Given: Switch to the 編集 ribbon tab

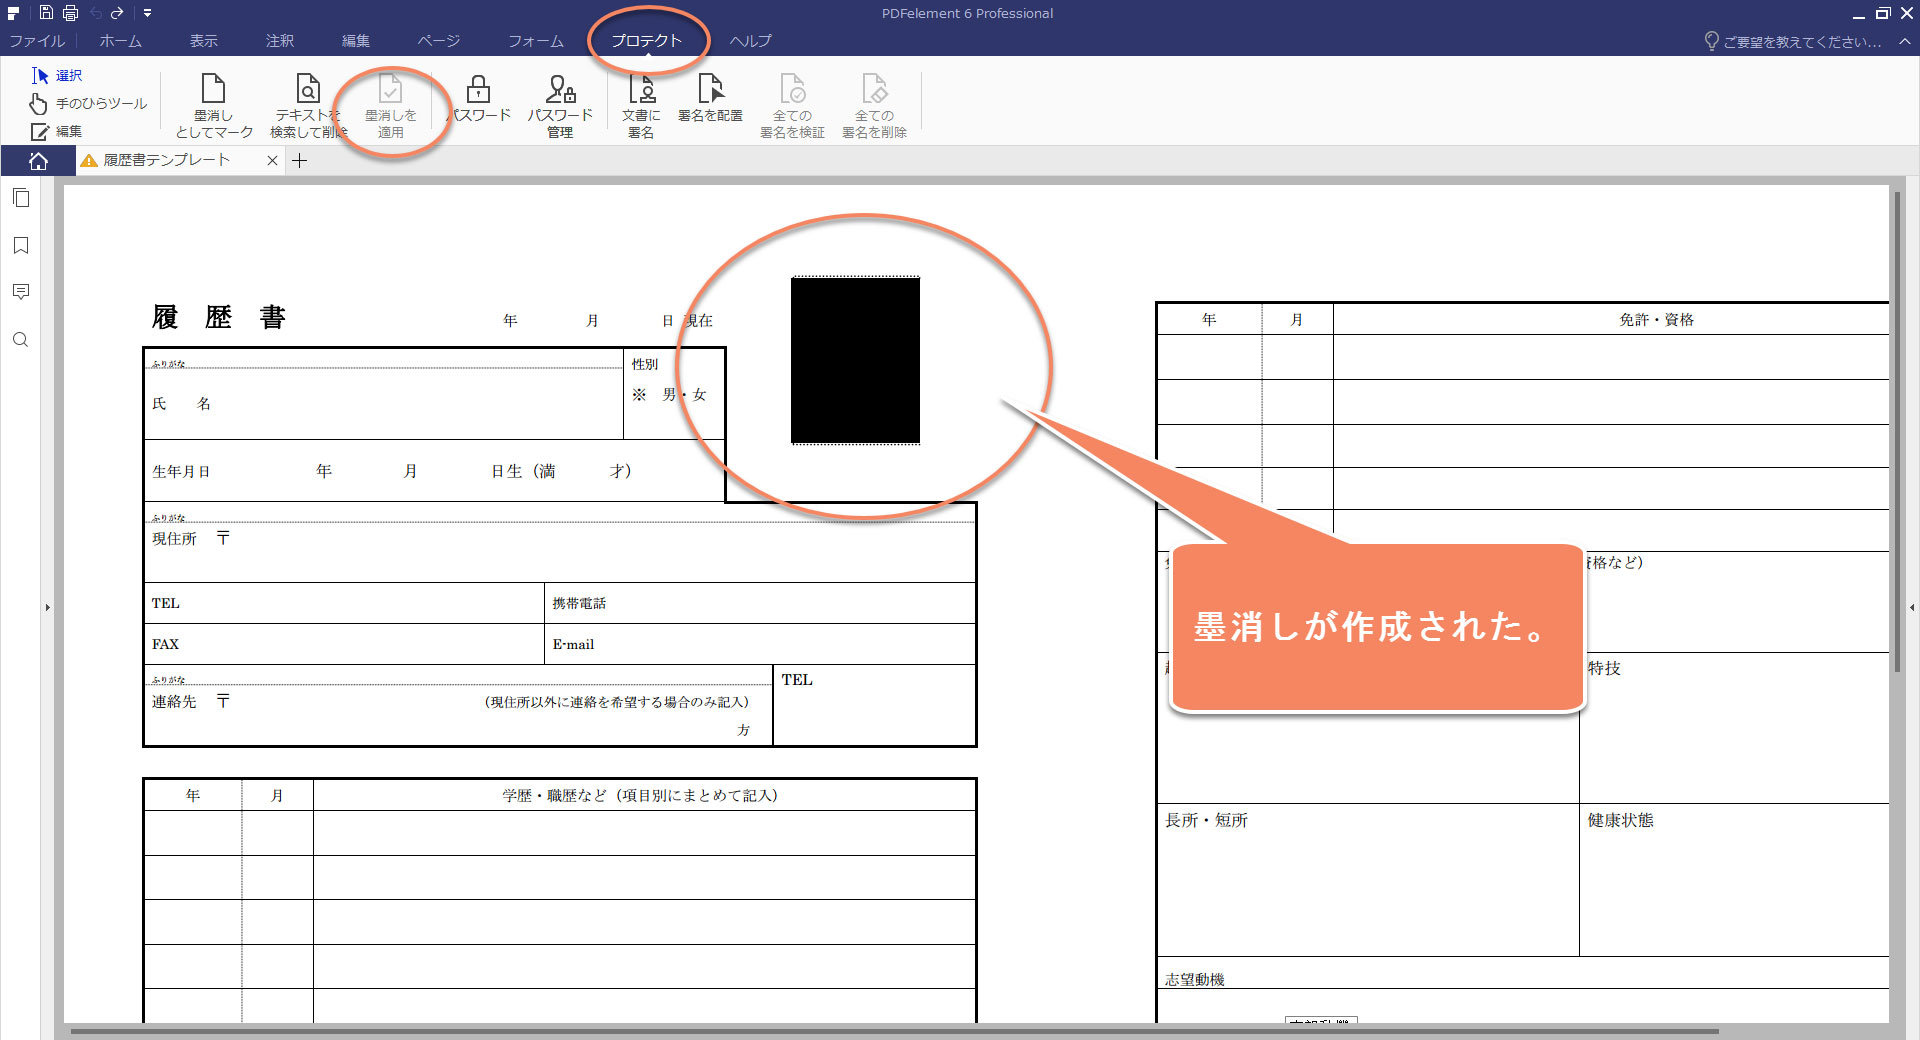Looking at the screenshot, I should [356, 41].
